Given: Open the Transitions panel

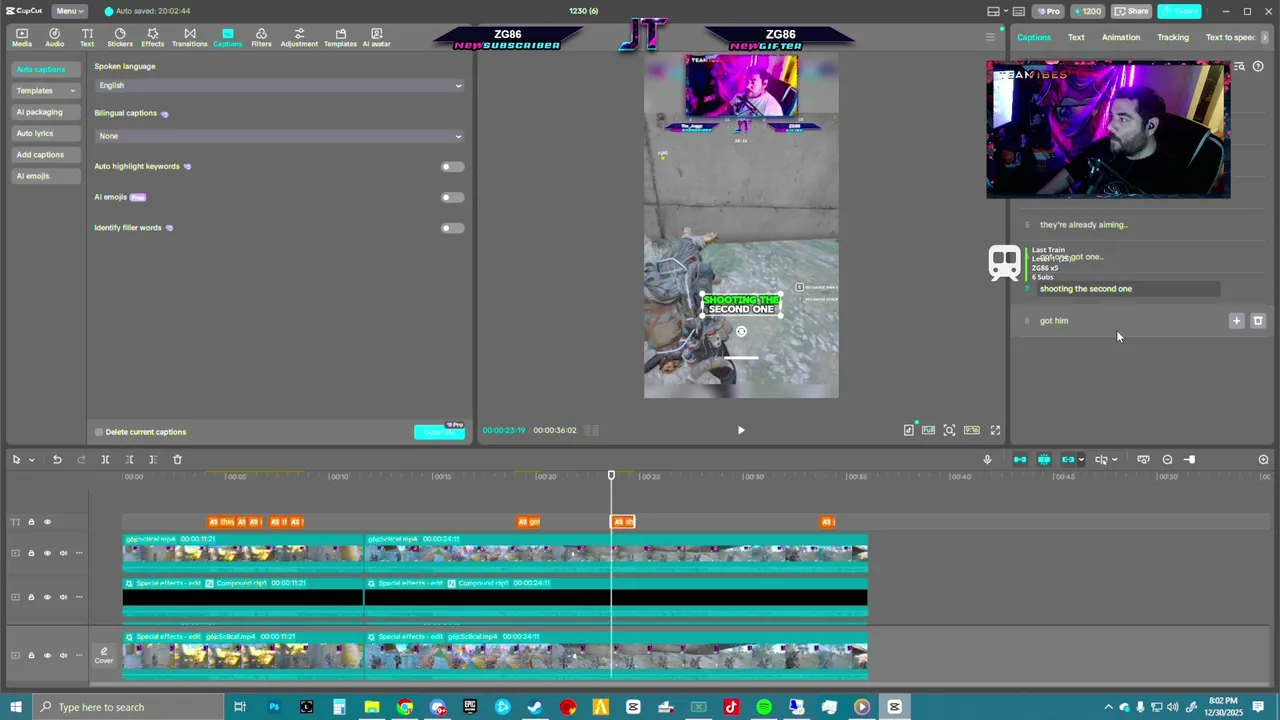Looking at the screenshot, I should pyautogui.click(x=190, y=37).
